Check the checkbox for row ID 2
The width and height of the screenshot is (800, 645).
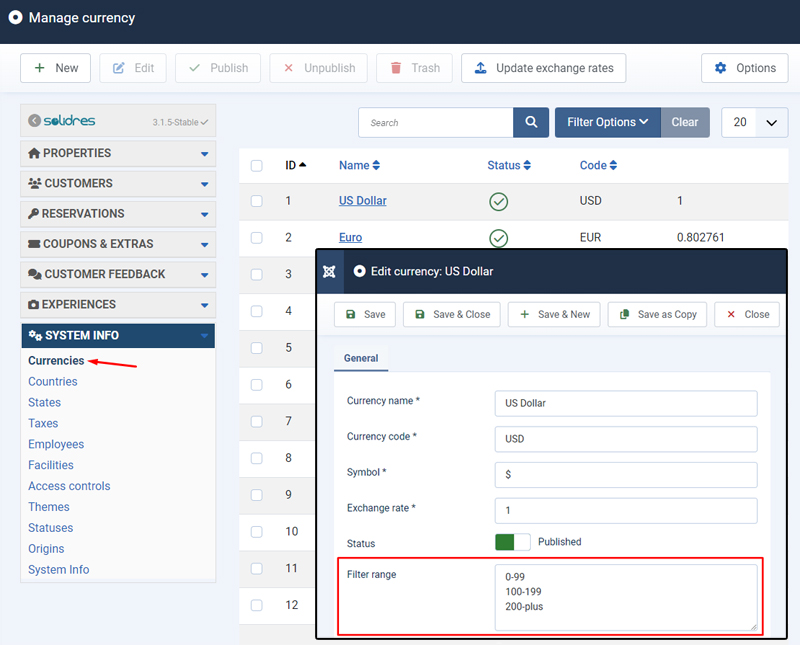[x=256, y=238]
